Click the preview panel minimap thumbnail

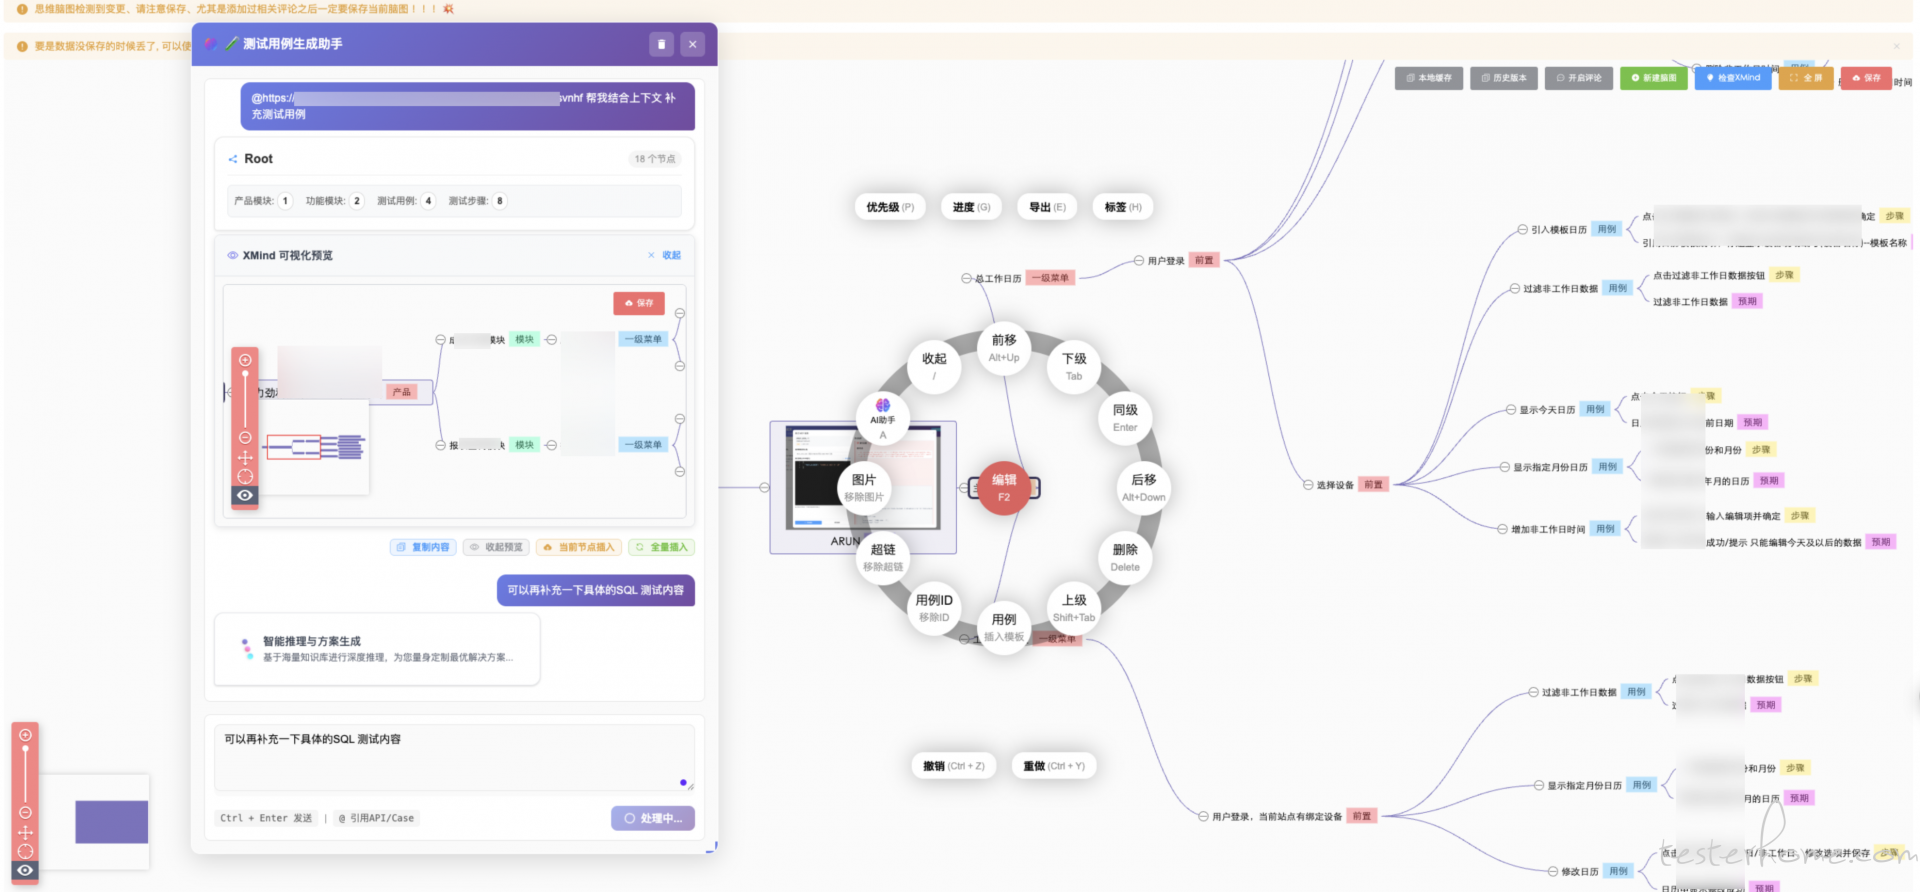click(315, 447)
